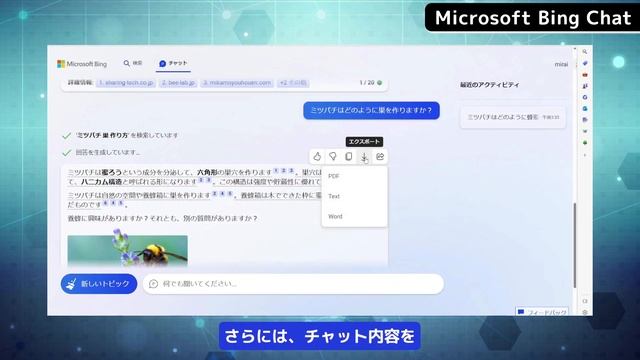Click the circular Microsoft 365 icon in the sidebar
640x360 pixels.
coord(585,98)
